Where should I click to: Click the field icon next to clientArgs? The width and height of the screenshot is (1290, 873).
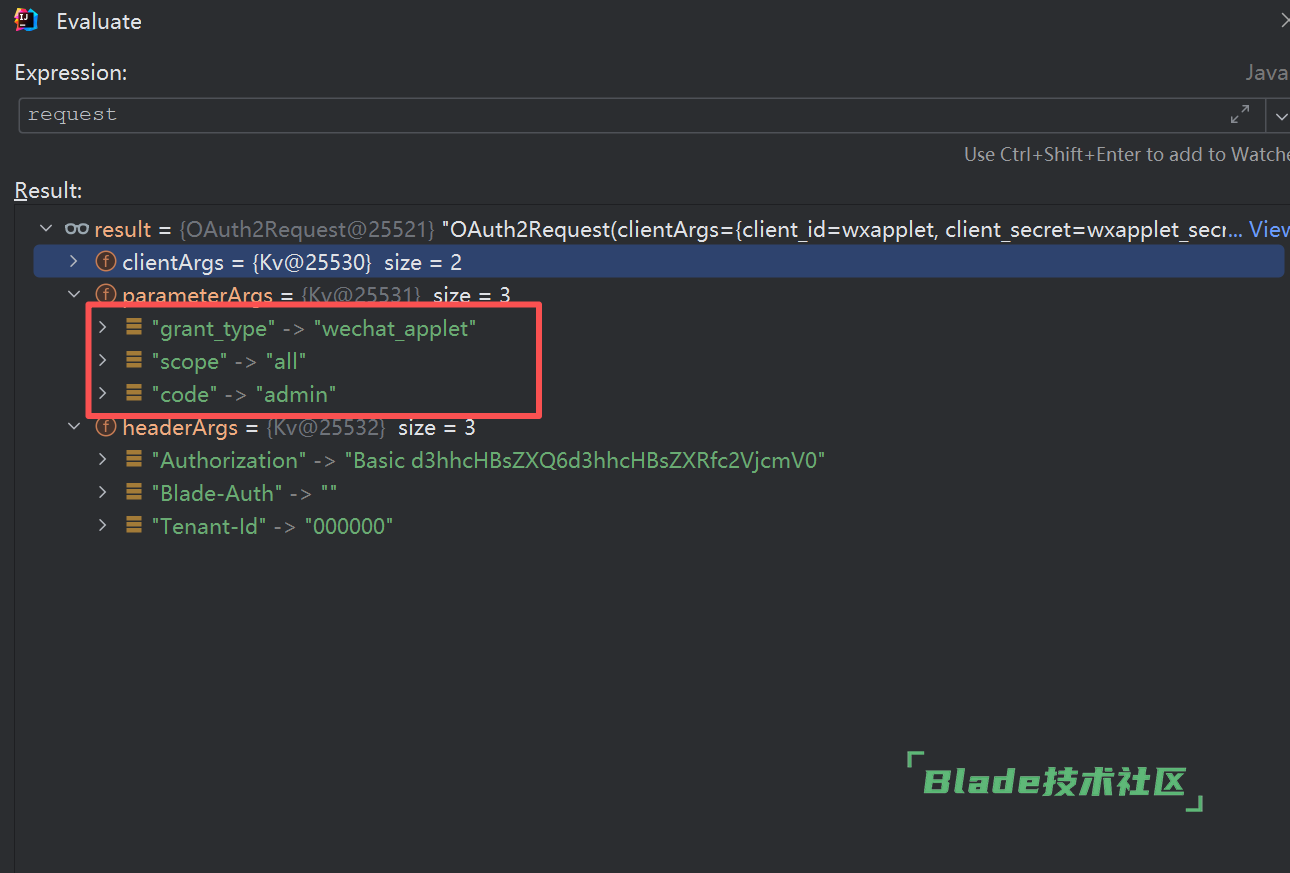coord(105,262)
